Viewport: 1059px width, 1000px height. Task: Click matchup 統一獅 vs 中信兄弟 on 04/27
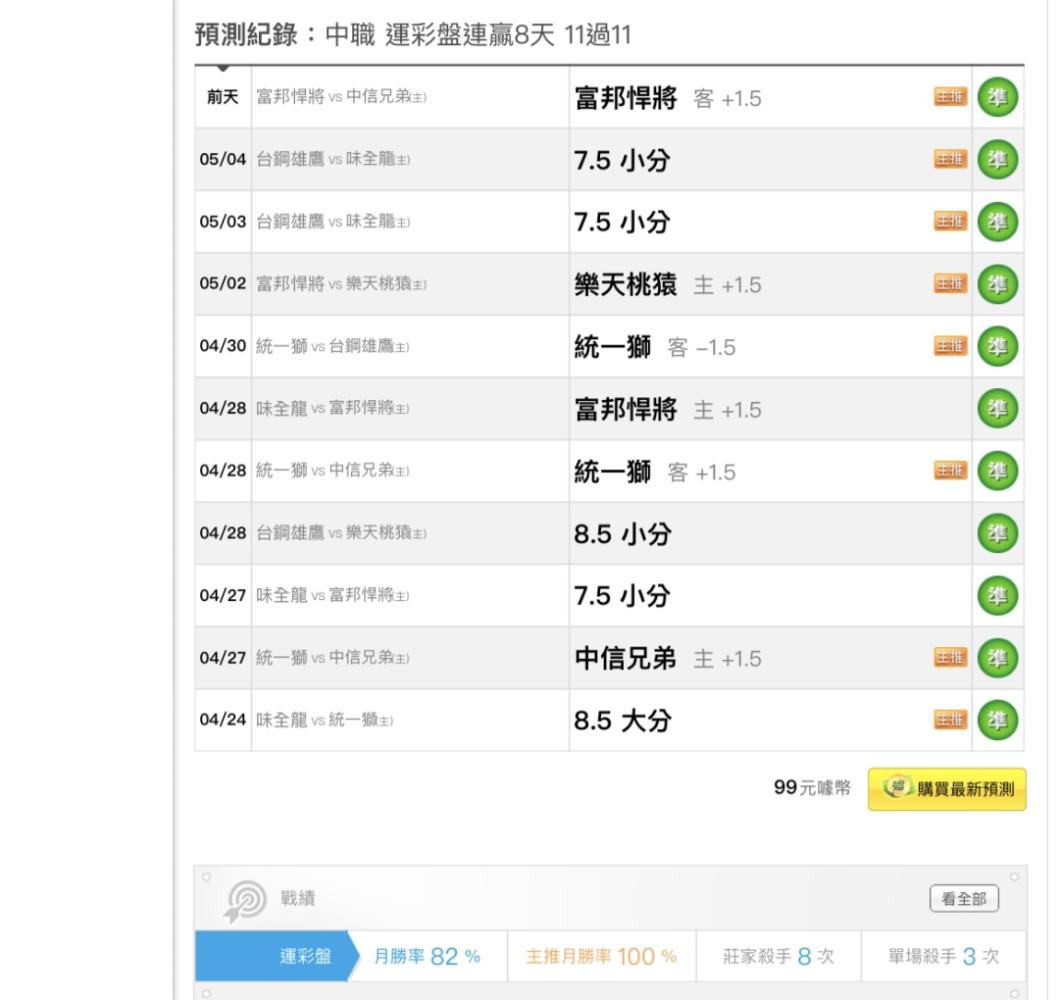tap(333, 658)
